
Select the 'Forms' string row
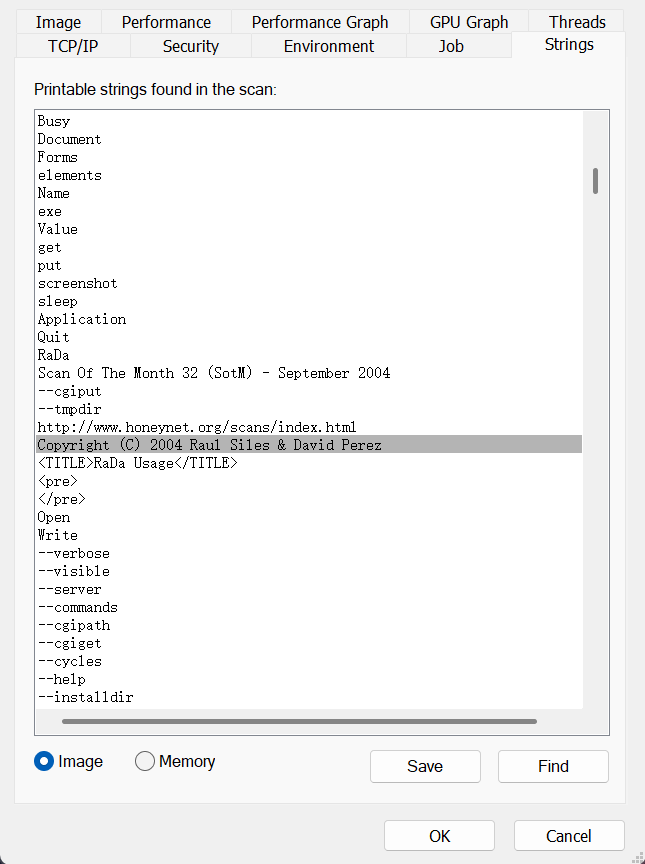(x=309, y=157)
